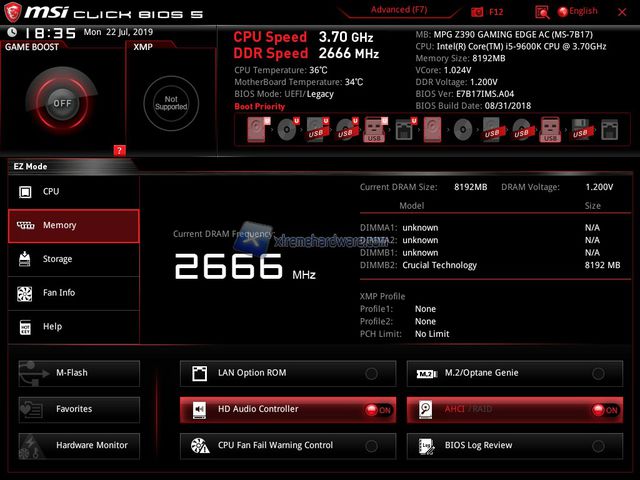Viewport: 640px width, 480px height.
Task: Toggle the AHCI / RAID switch
Action: pos(603,409)
